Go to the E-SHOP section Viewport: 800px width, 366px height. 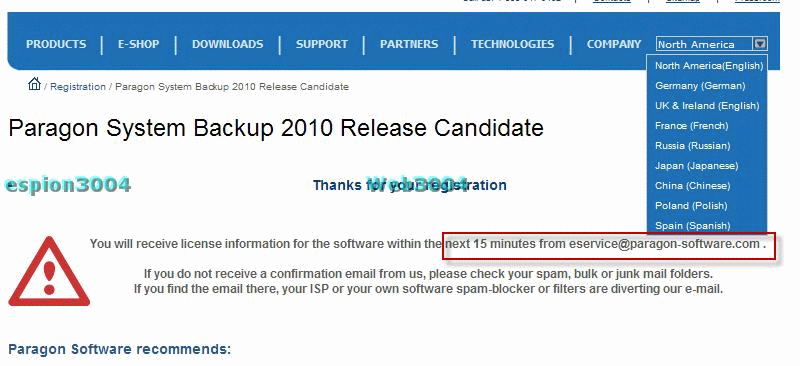[138, 44]
